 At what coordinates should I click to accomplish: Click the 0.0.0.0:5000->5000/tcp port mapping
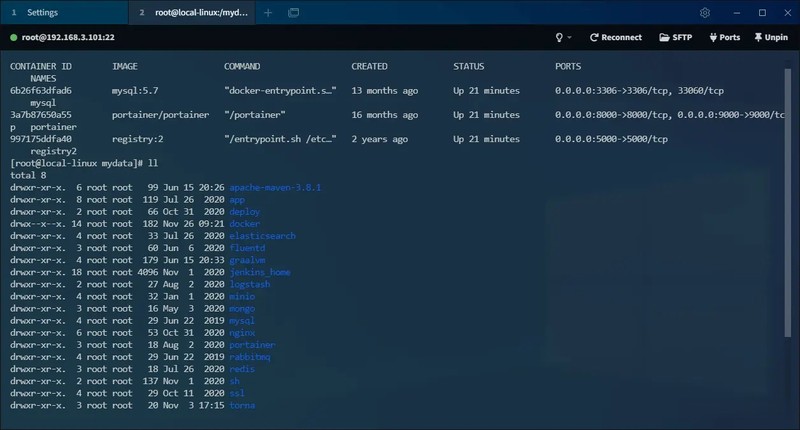pos(611,139)
